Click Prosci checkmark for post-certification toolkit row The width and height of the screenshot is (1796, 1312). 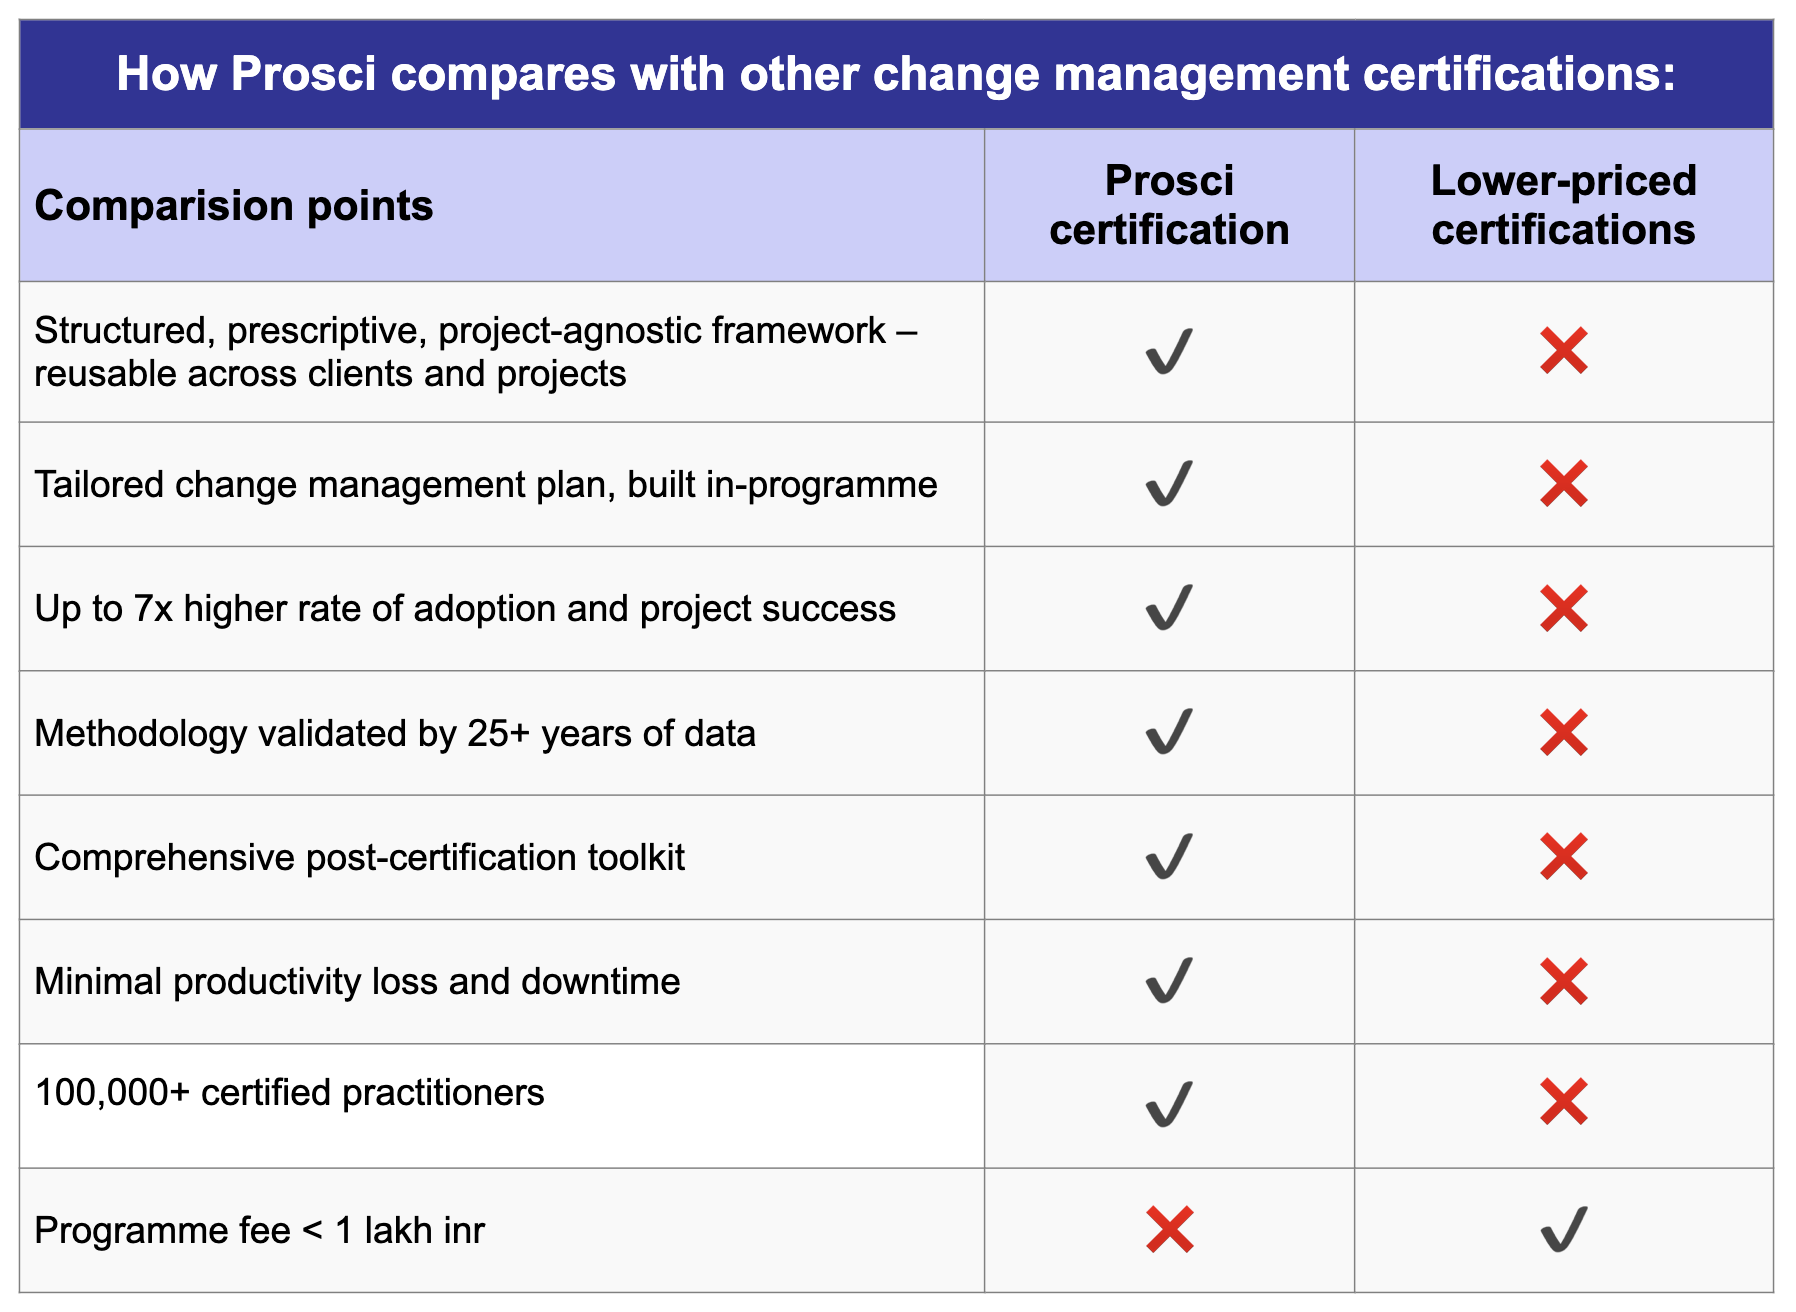[x=1168, y=857]
